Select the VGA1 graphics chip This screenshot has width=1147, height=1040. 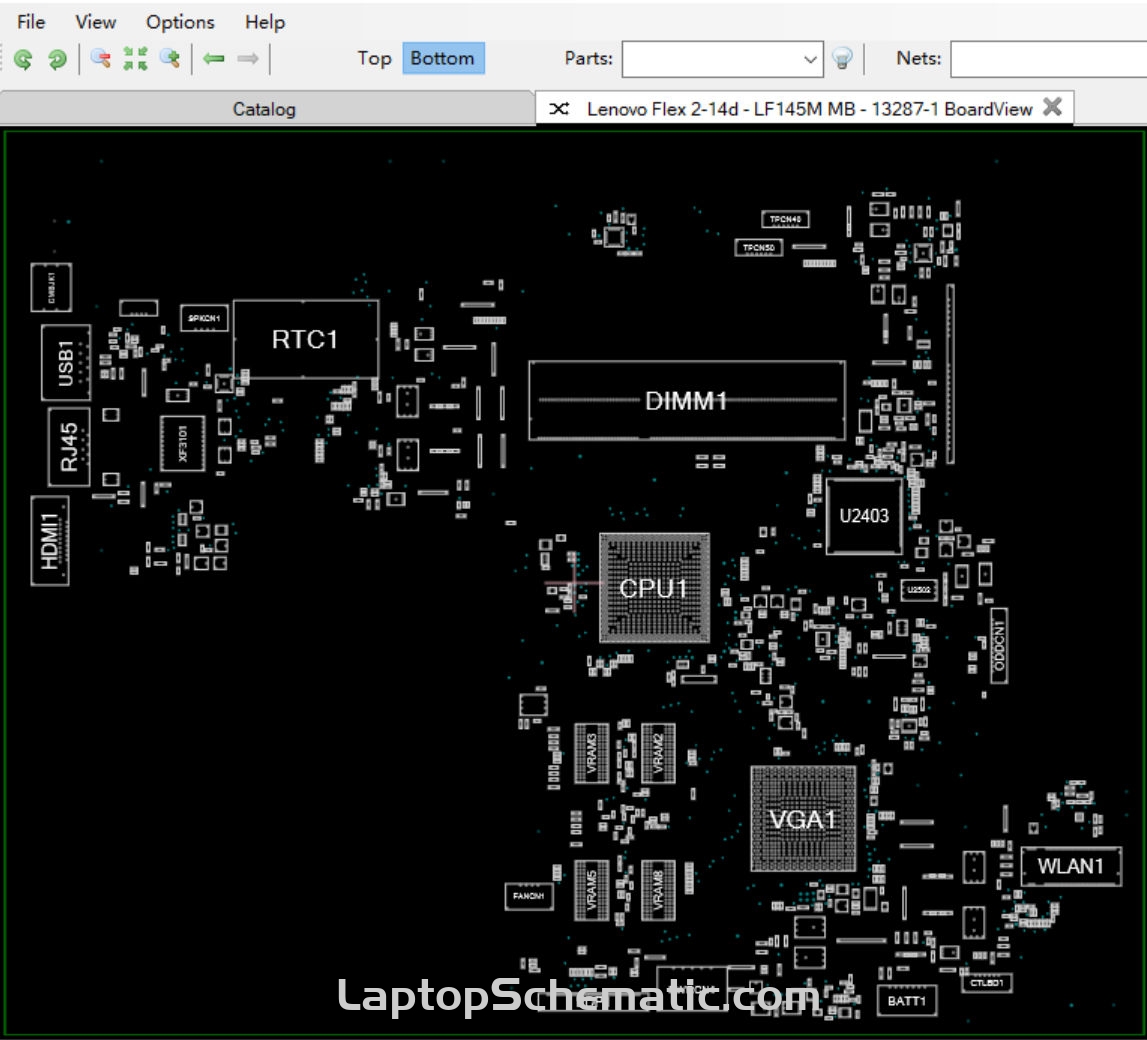click(x=802, y=819)
